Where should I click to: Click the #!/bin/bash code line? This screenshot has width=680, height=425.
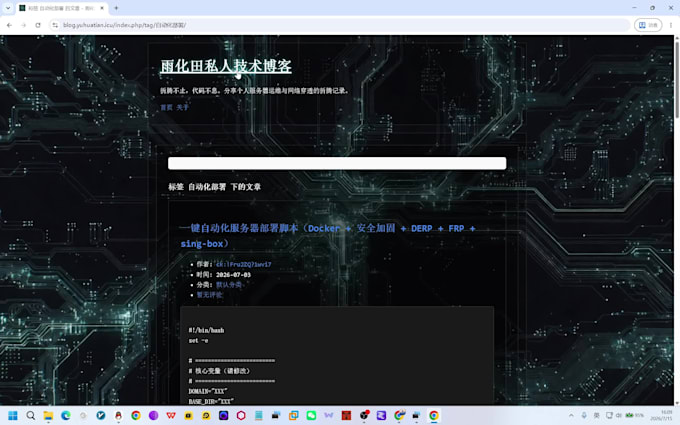(x=206, y=330)
